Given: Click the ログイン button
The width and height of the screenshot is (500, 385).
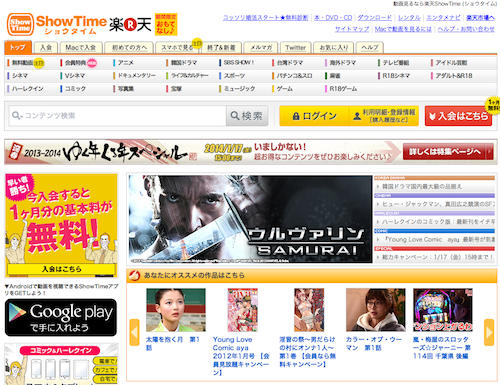Looking at the screenshot, I should (x=314, y=116).
